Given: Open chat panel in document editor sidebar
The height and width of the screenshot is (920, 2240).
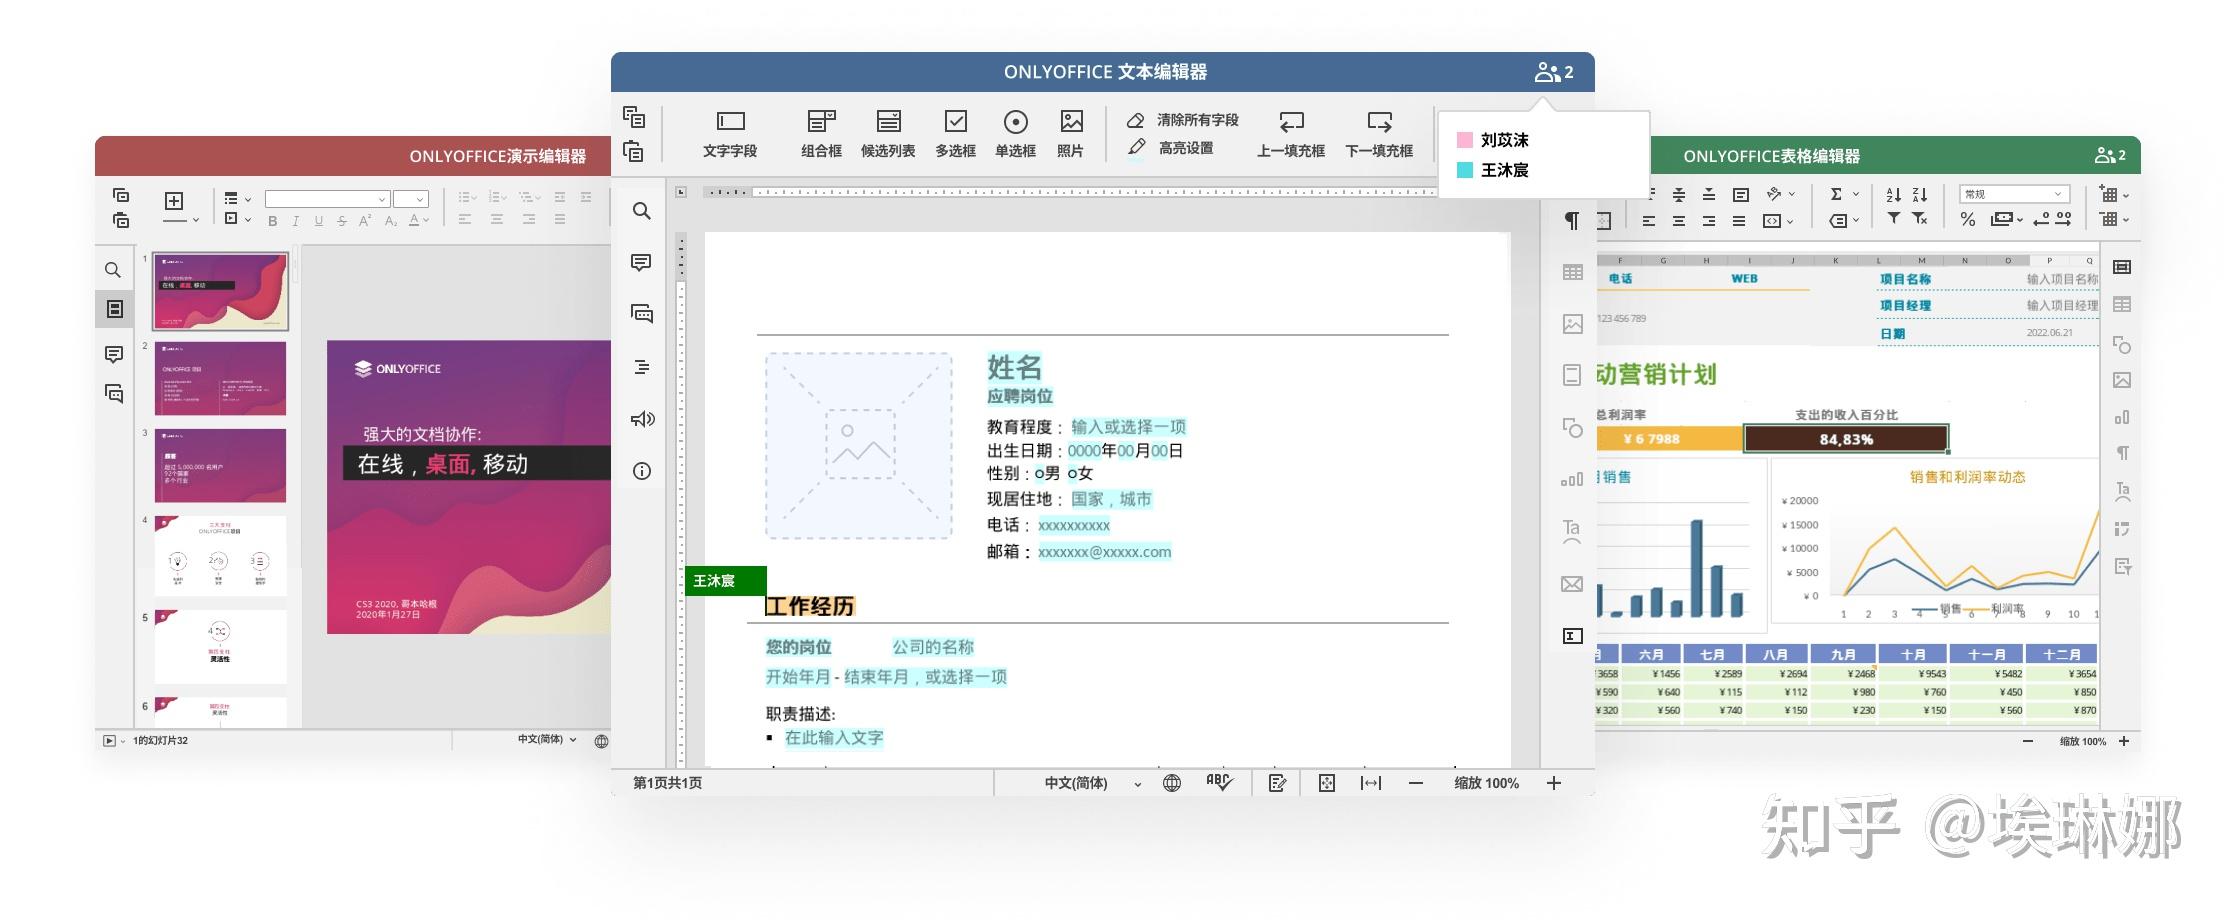Looking at the screenshot, I should click(x=642, y=315).
